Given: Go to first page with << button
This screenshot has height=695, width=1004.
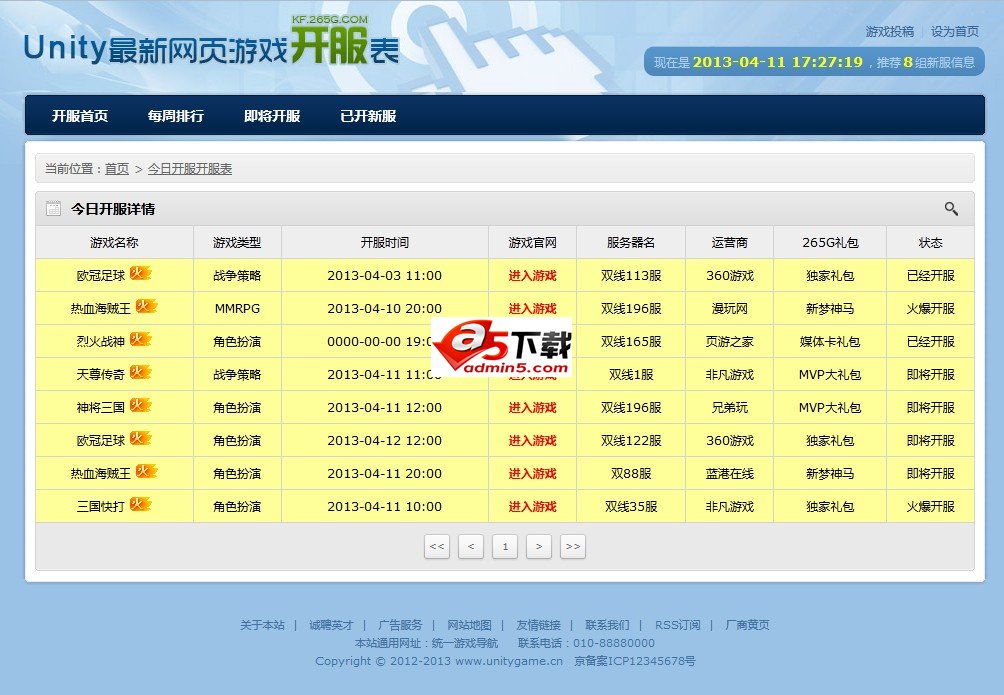Looking at the screenshot, I should tap(437, 546).
